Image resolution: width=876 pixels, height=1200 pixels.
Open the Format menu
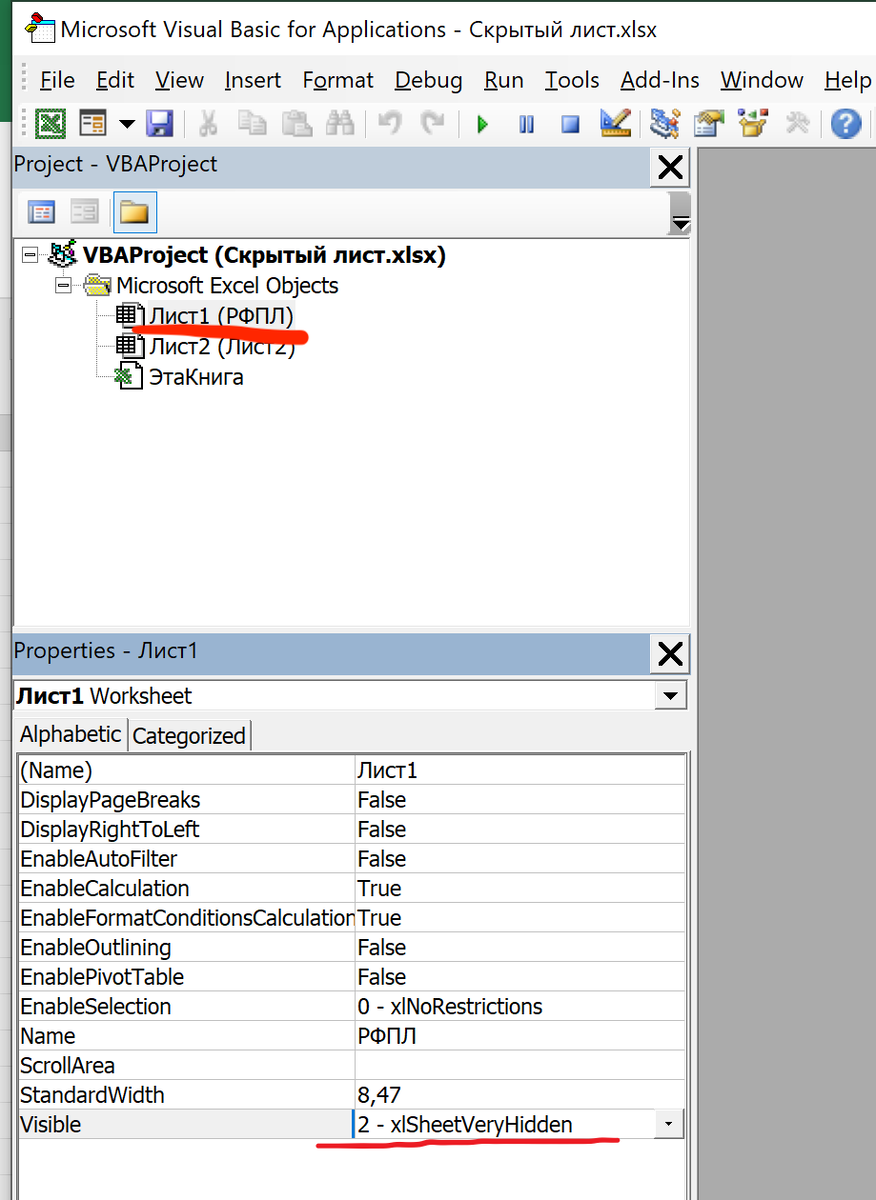click(338, 80)
